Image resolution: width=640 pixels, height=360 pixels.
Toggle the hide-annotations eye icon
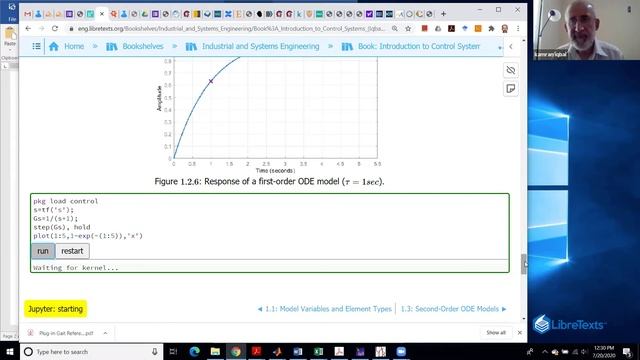coord(511,70)
